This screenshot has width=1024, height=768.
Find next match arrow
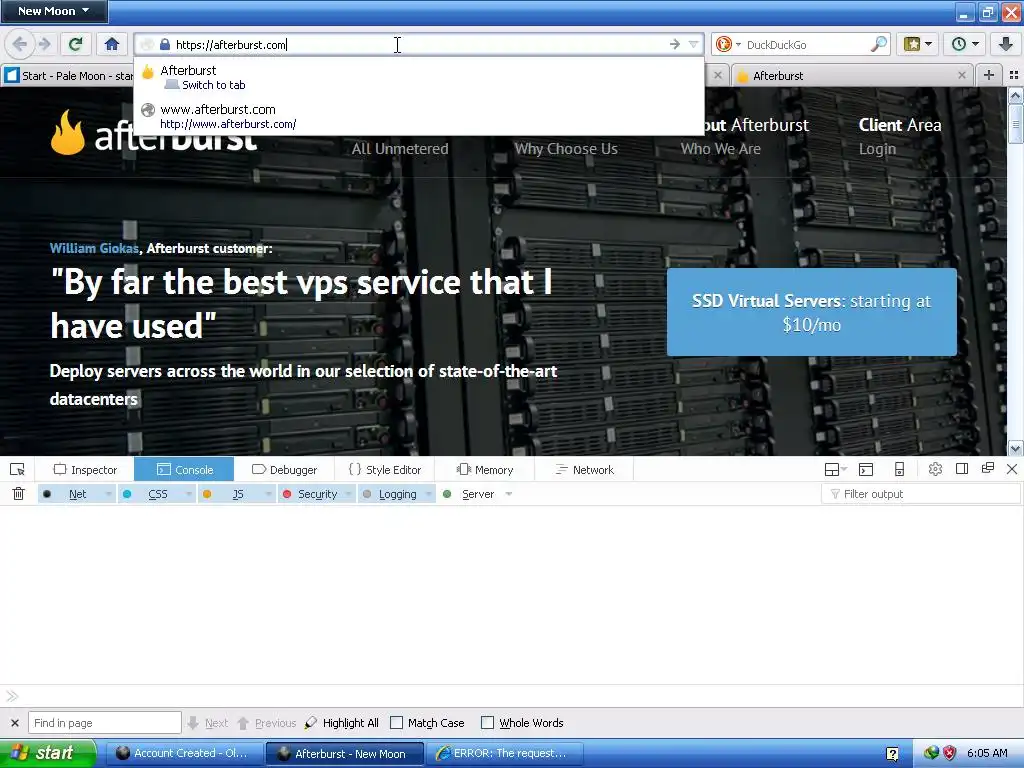point(193,723)
